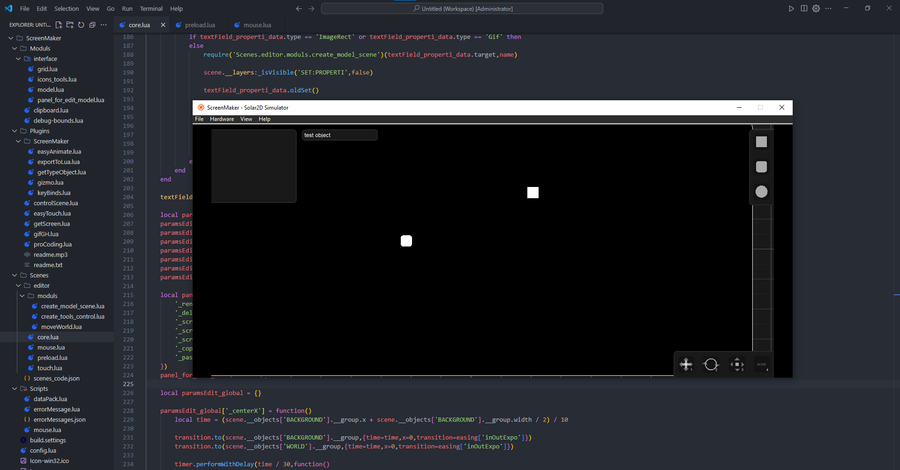Collapse the Scripts folder

click(15, 389)
